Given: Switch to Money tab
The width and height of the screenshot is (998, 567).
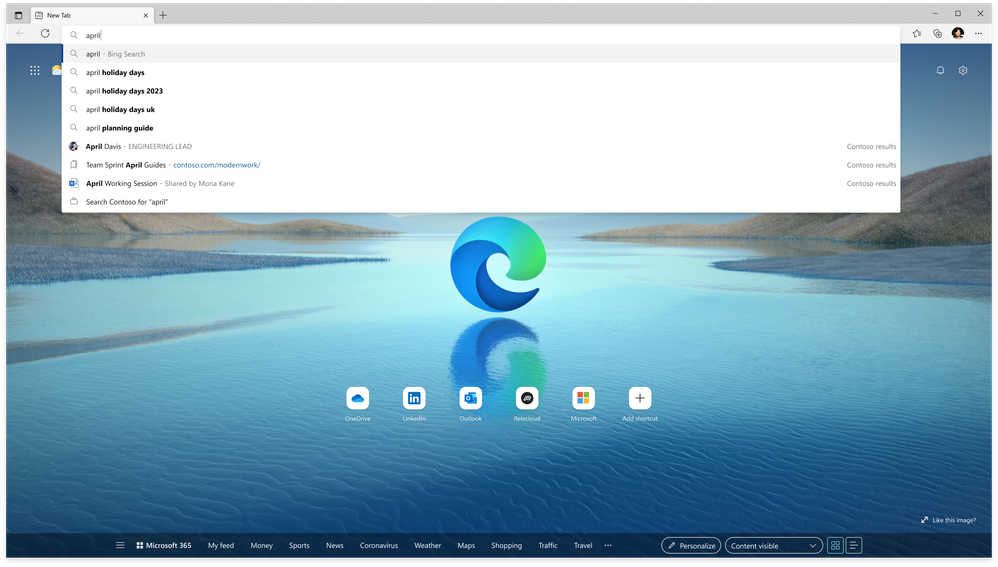Looking at the screenshot, I should pos(262,545).
